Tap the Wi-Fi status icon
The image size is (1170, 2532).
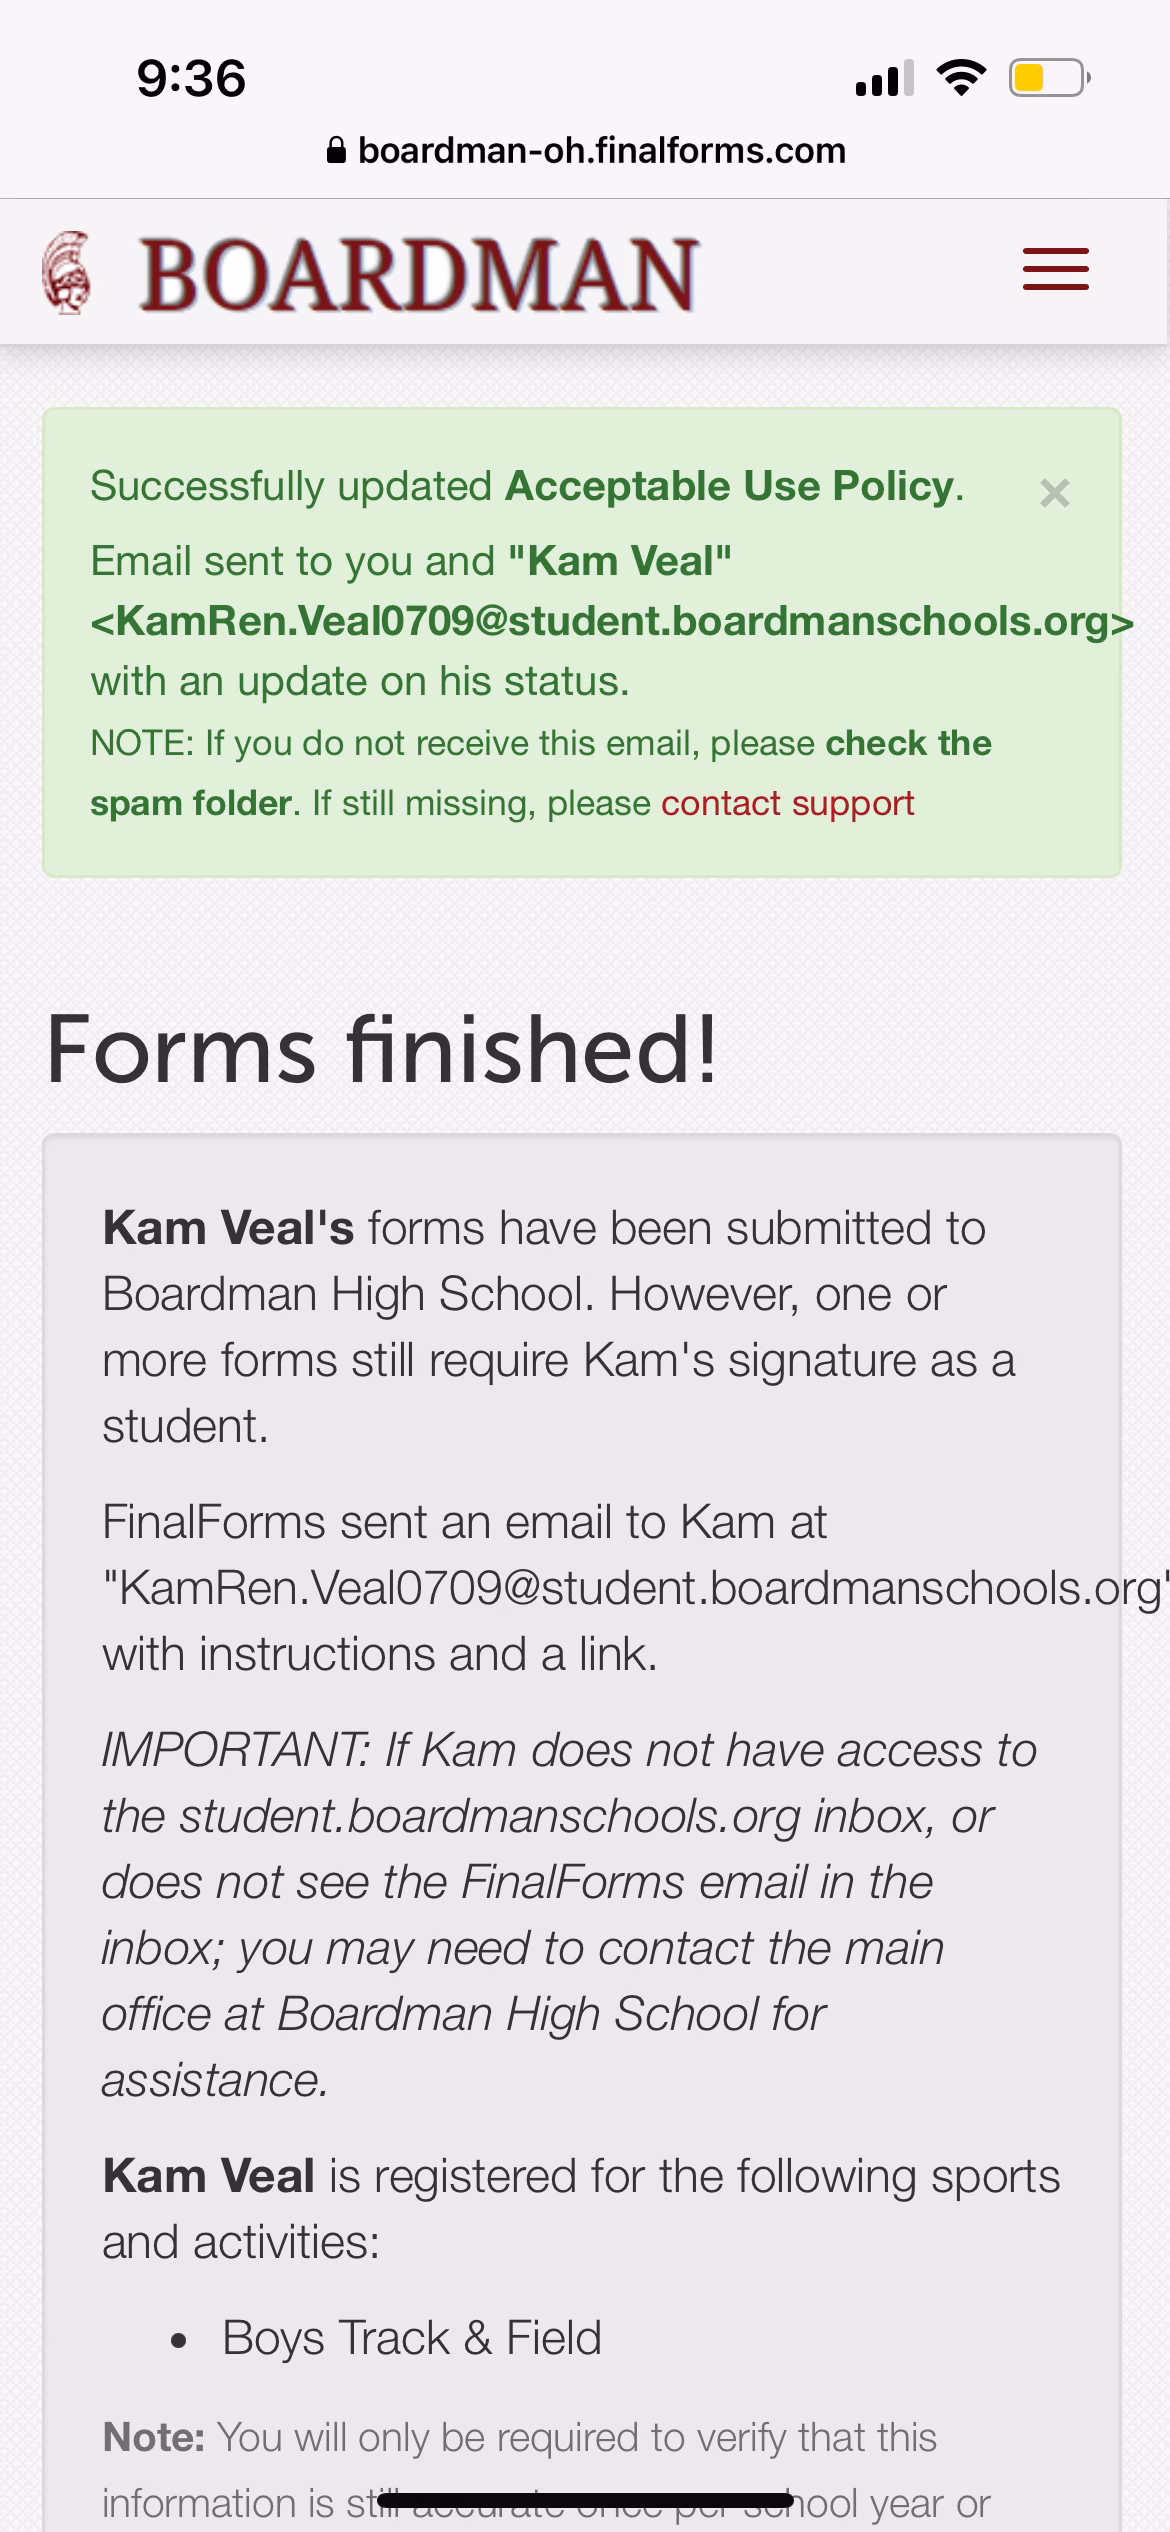tap(961, 78)
